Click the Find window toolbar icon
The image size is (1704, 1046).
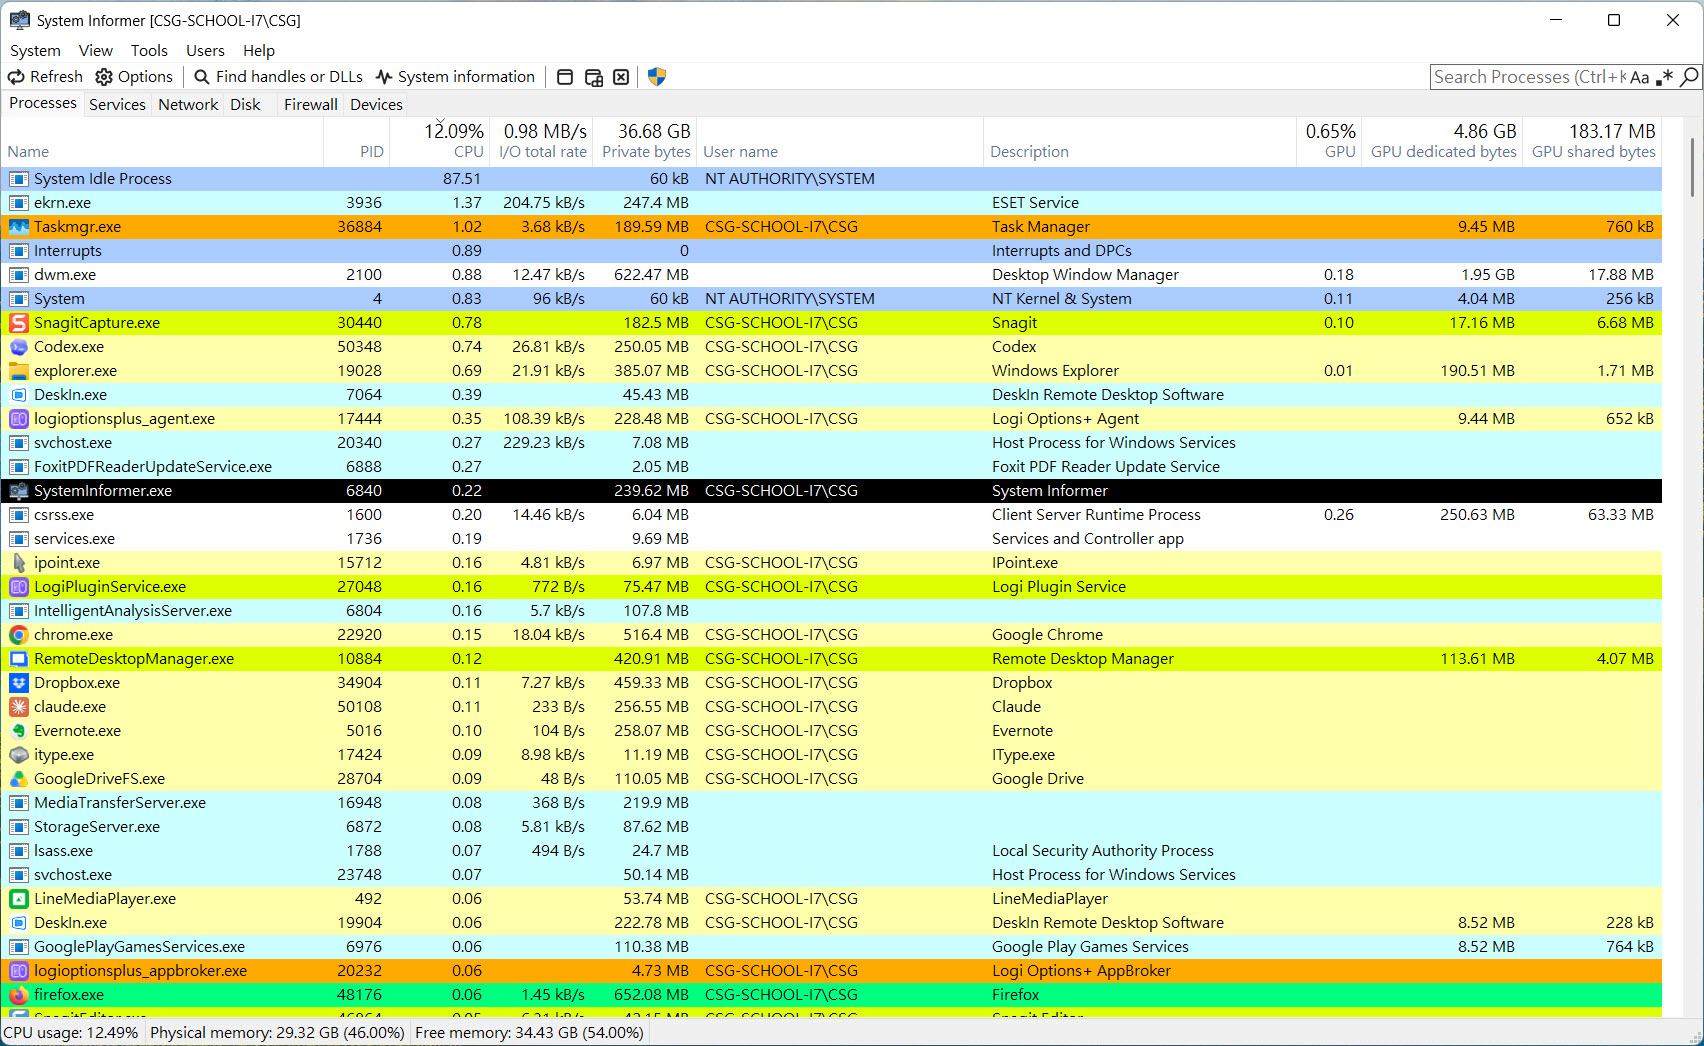565,77
